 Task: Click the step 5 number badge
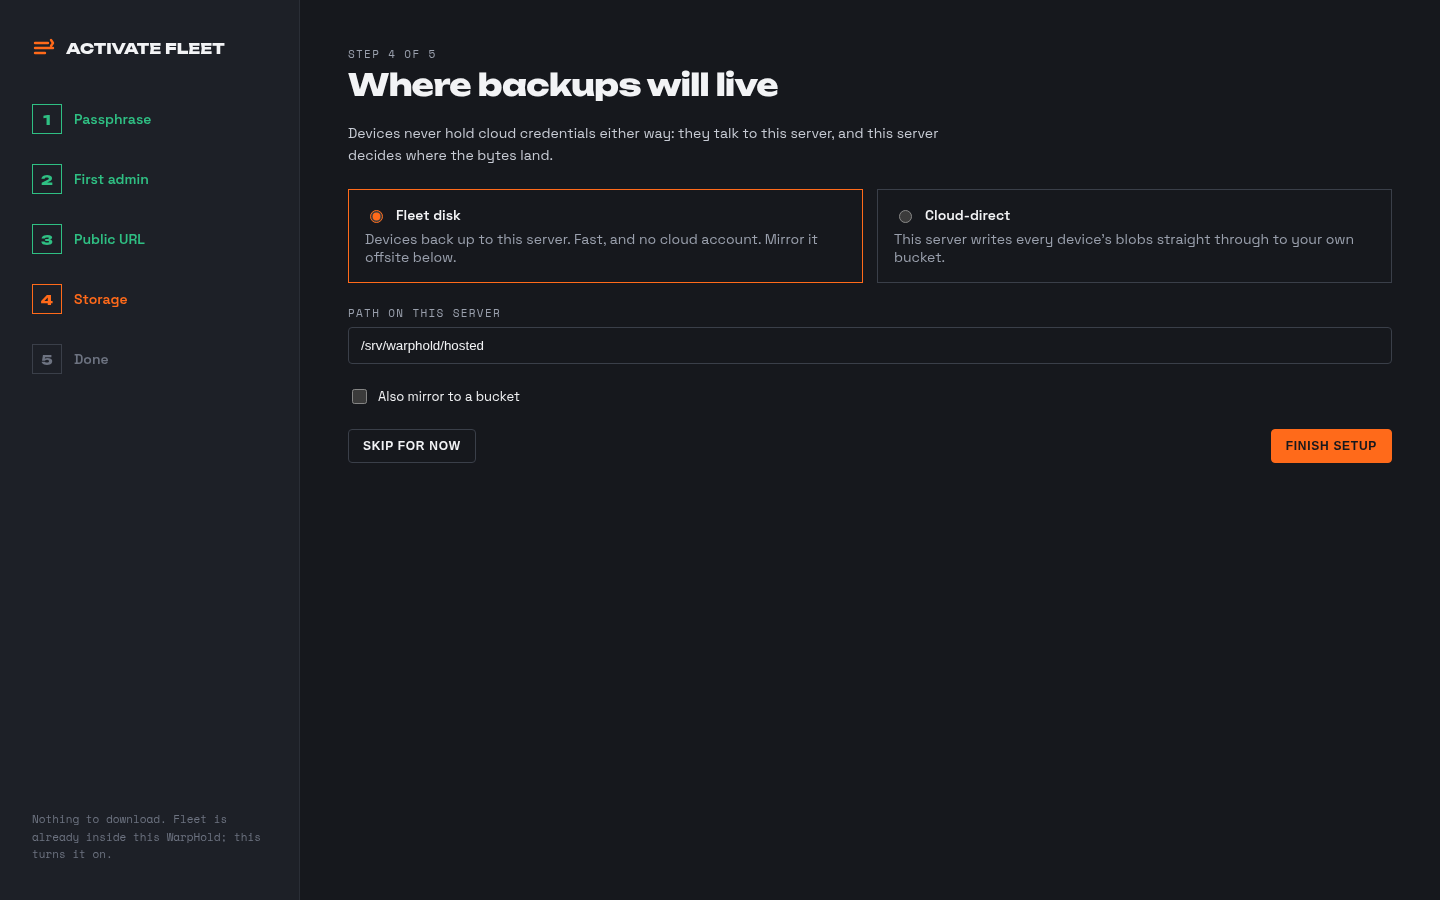pyautogui.click(x=47, y=359)
